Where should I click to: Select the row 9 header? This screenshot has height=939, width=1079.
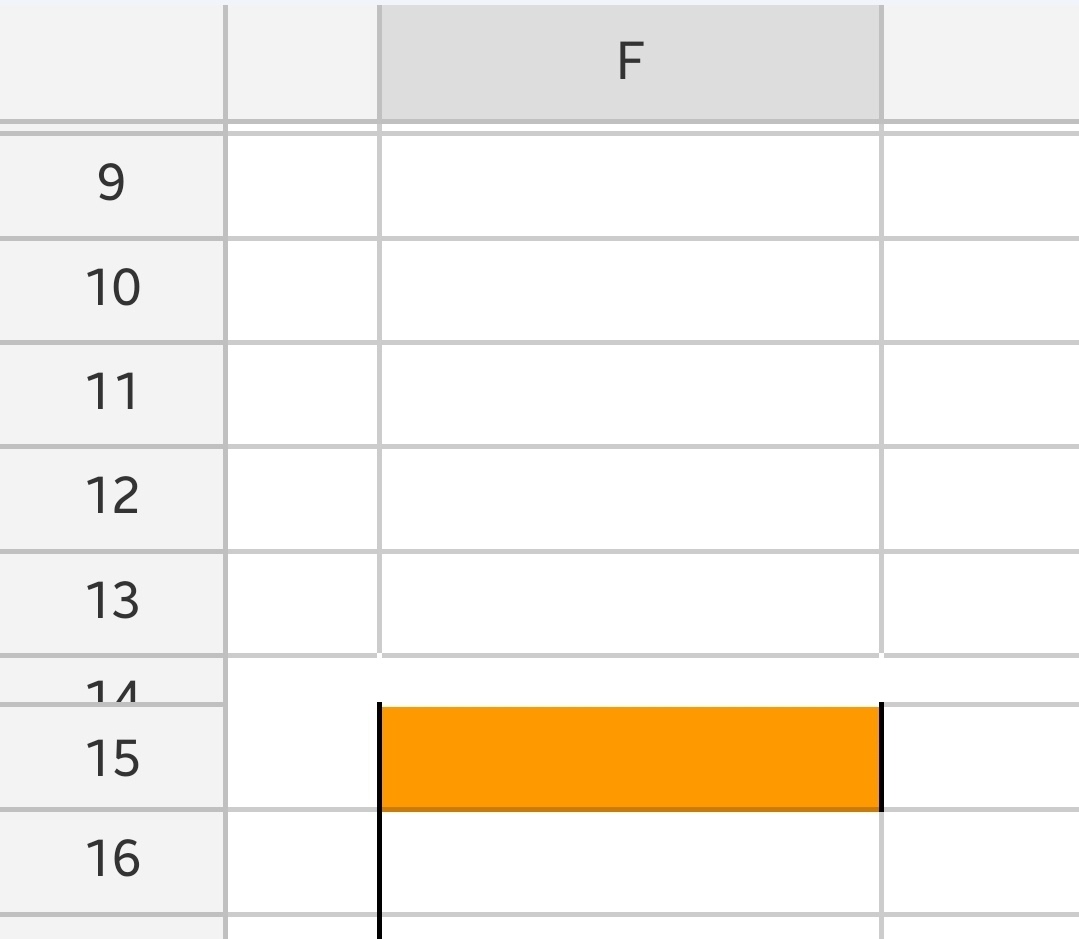(111, 186)
